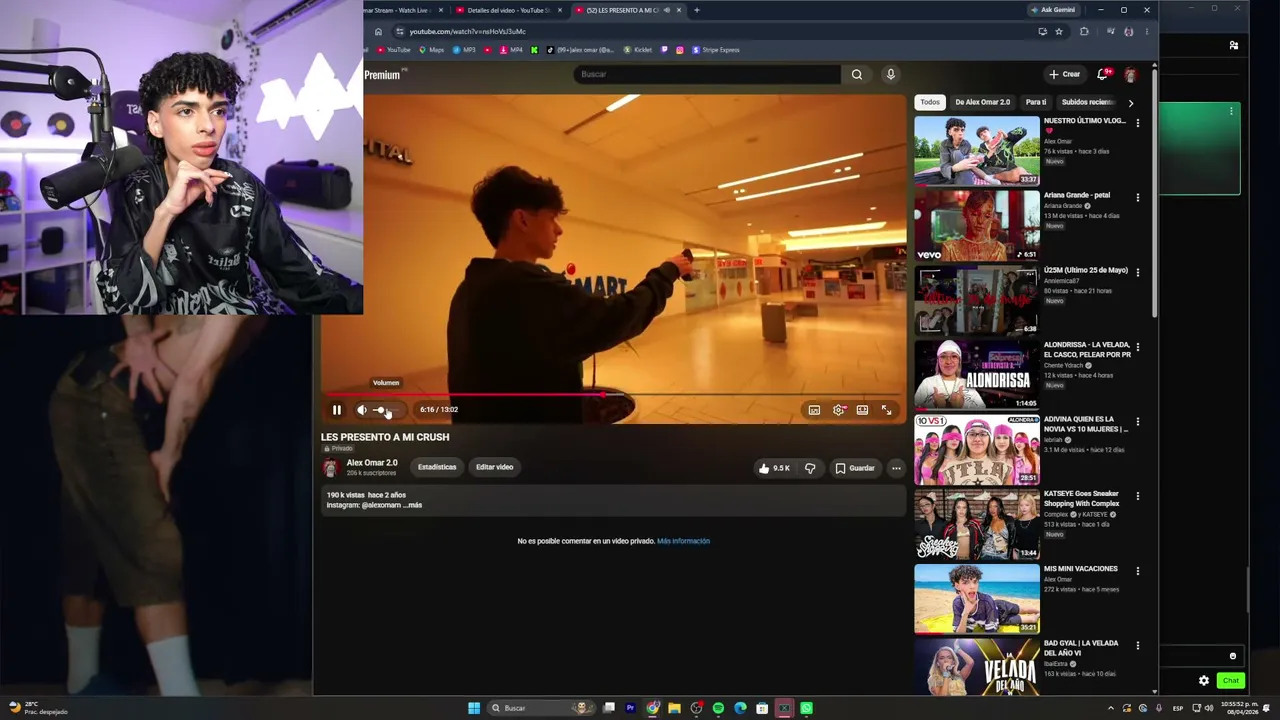Open options for U25M (Último 25 de Mayo)

point(1137,272)
